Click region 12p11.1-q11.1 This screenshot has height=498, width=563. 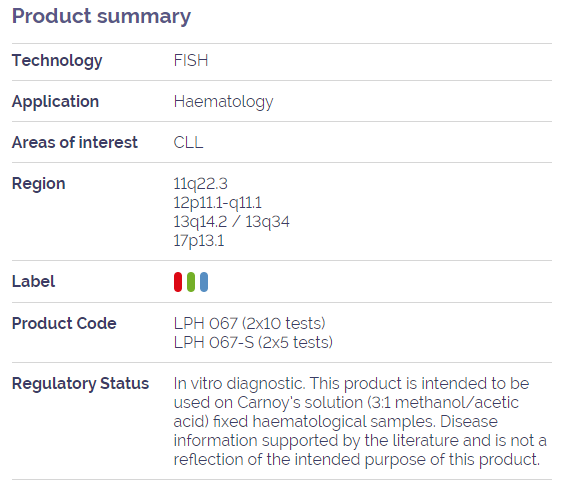(218, 203)
